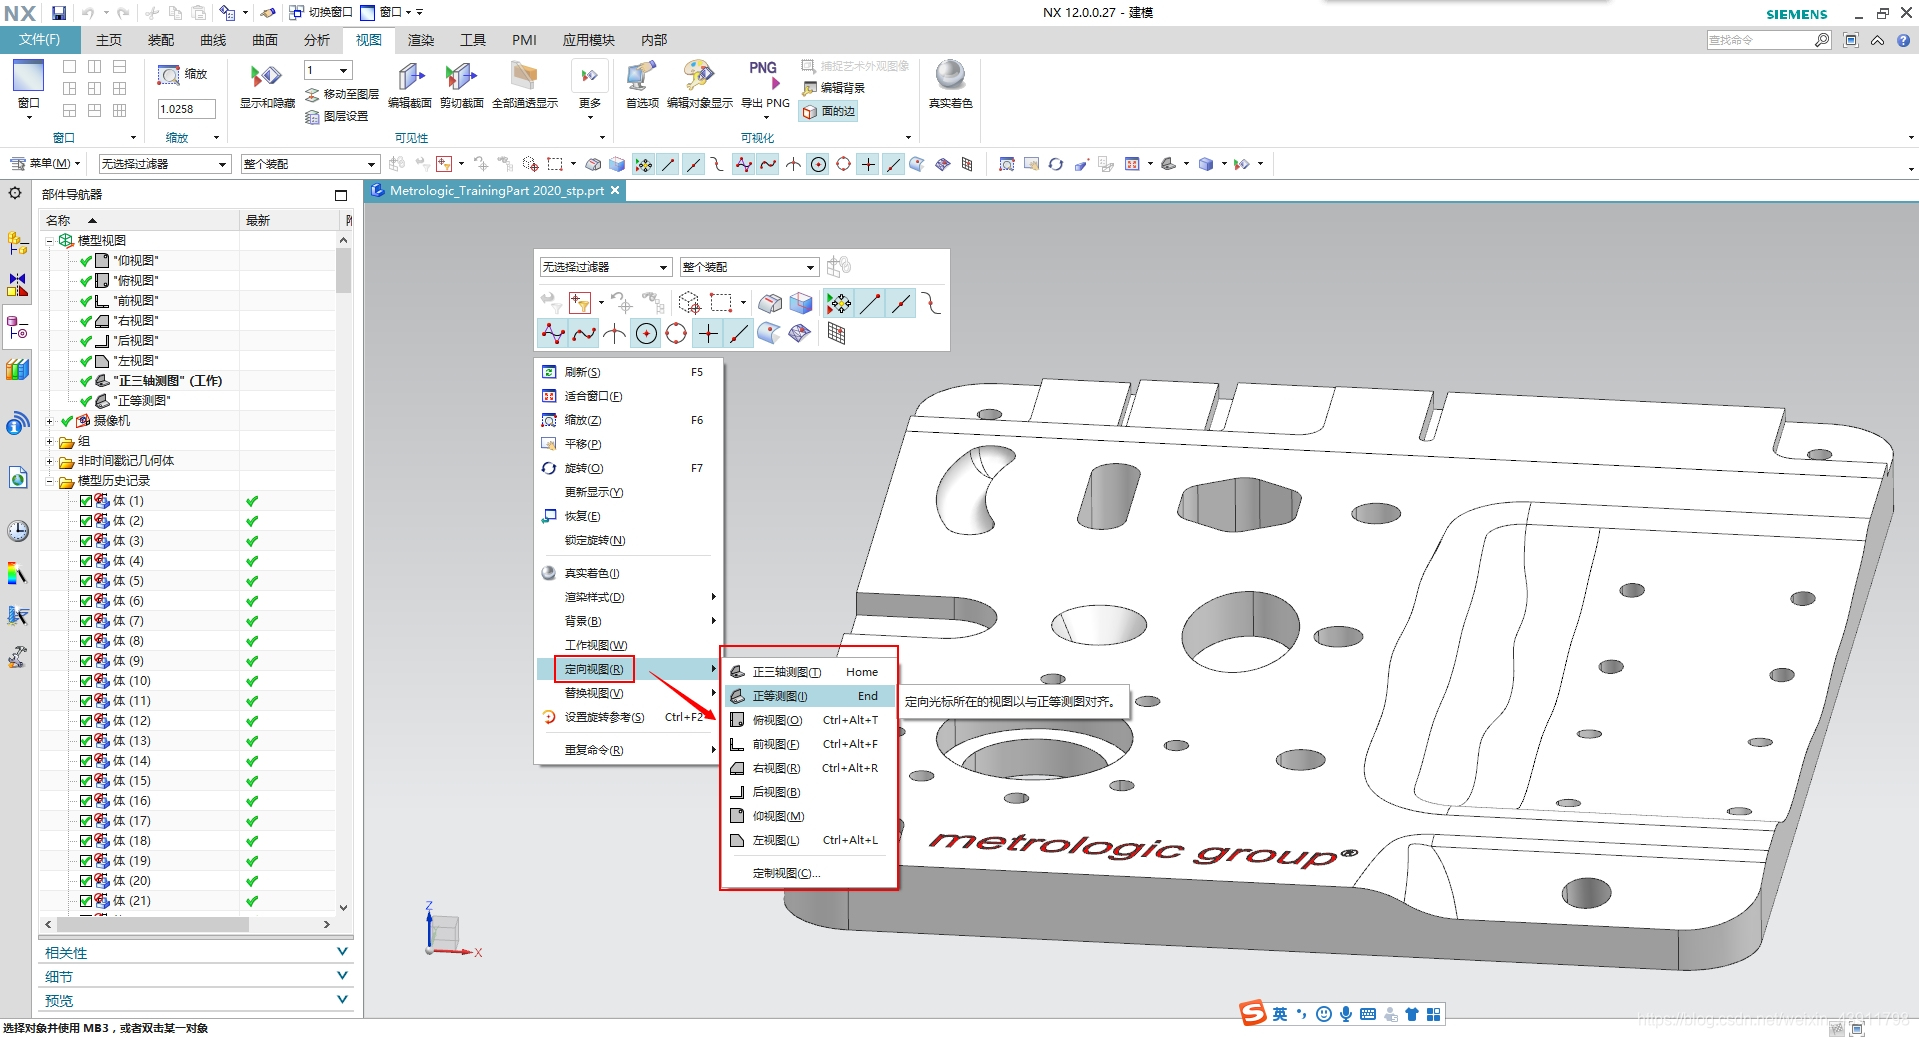Click the Show and Hide icon
The image size is (1919, 1038).
click(x=266, y=85)
